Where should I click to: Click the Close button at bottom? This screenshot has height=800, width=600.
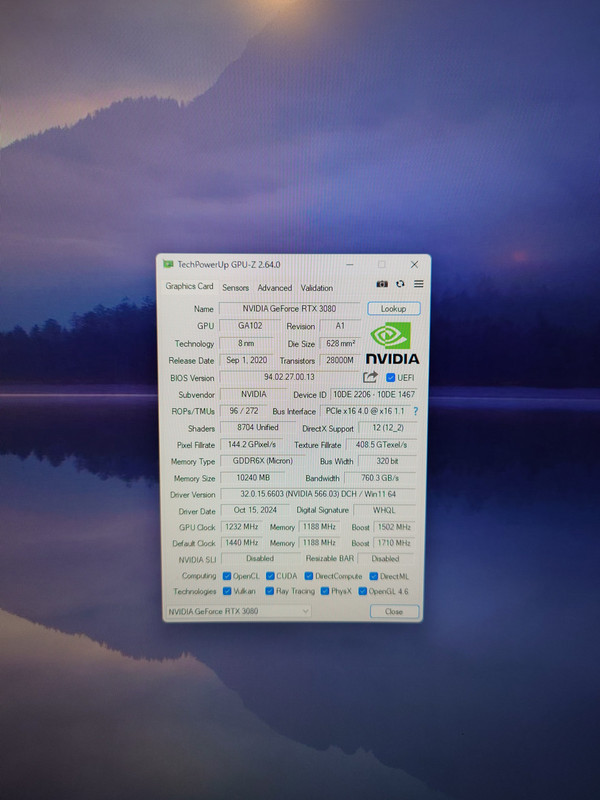(394, 611)
